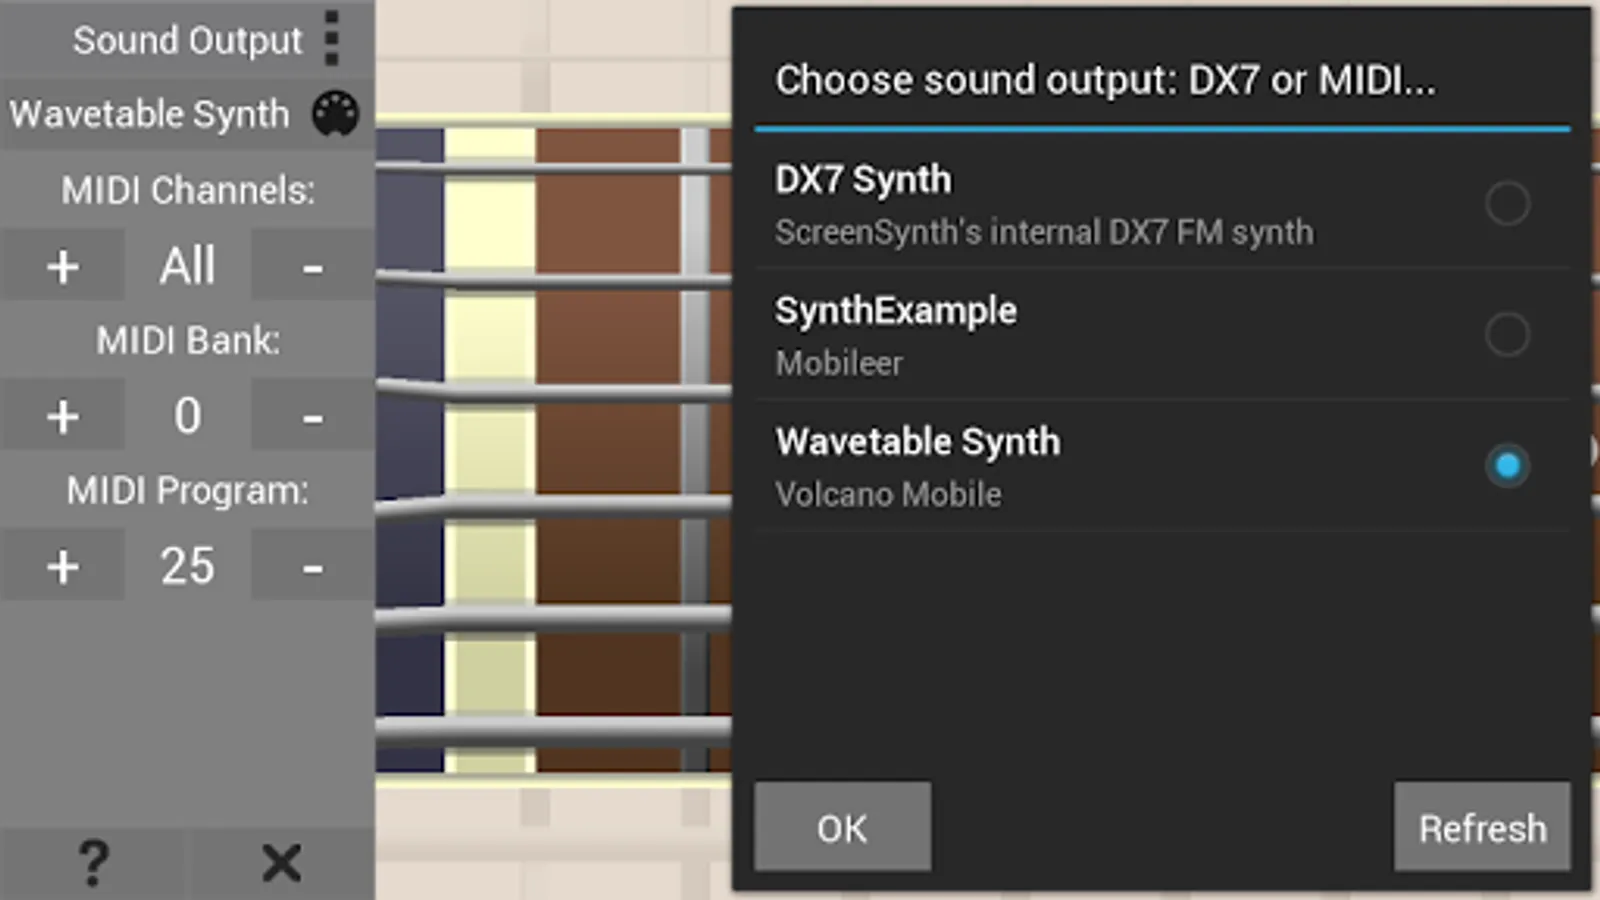The width and height of the screenshot is (1600, 900).
Task: Click the 'Wavetable Synth' title in the dialog list
Action: pyautogui.click(x=918, y=442)
